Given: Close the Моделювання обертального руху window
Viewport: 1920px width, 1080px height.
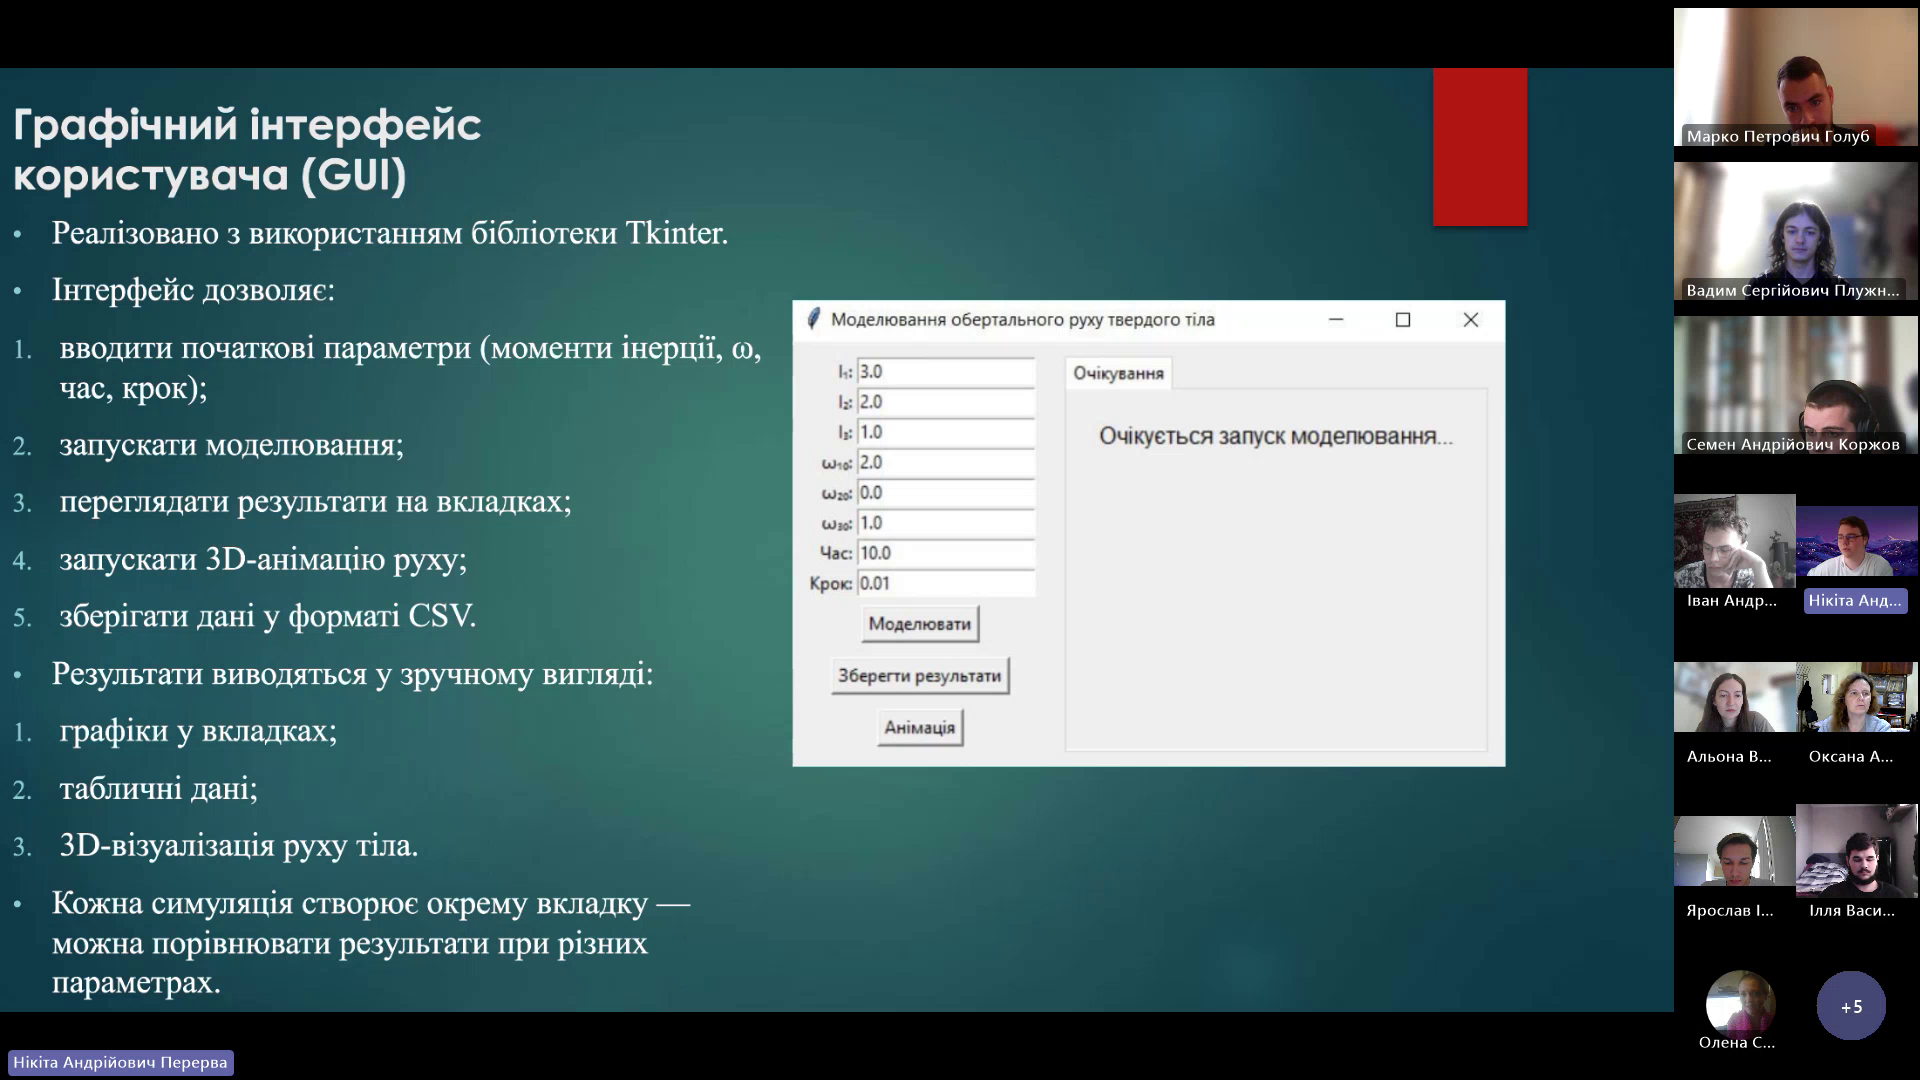Looking at the screenshot, I should (1470, 320).
